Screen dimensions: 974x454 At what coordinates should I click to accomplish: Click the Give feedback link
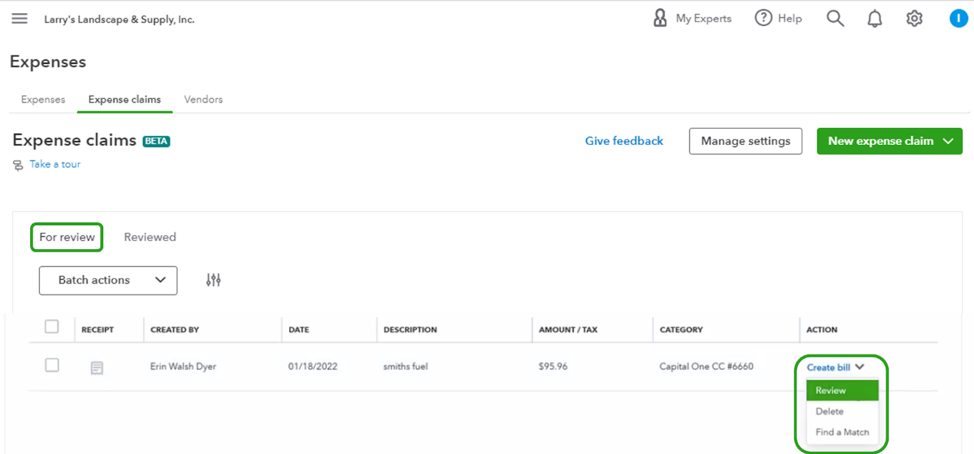click(624, 141)
